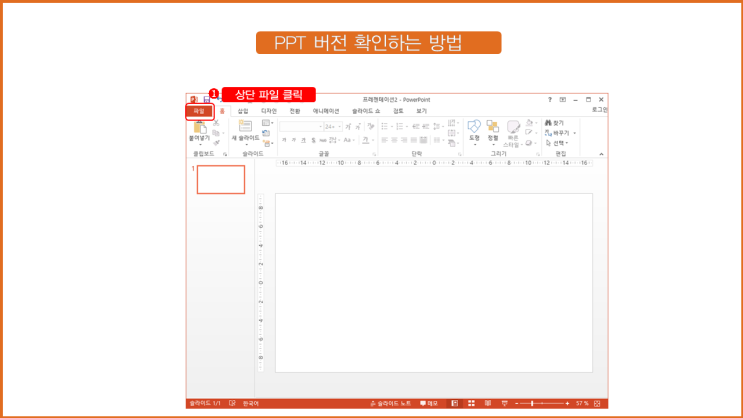Image resolution: width=743 pixels, height=418 pixels.
Task: Open the 파일 (File) tab
Action: (199, 111)
